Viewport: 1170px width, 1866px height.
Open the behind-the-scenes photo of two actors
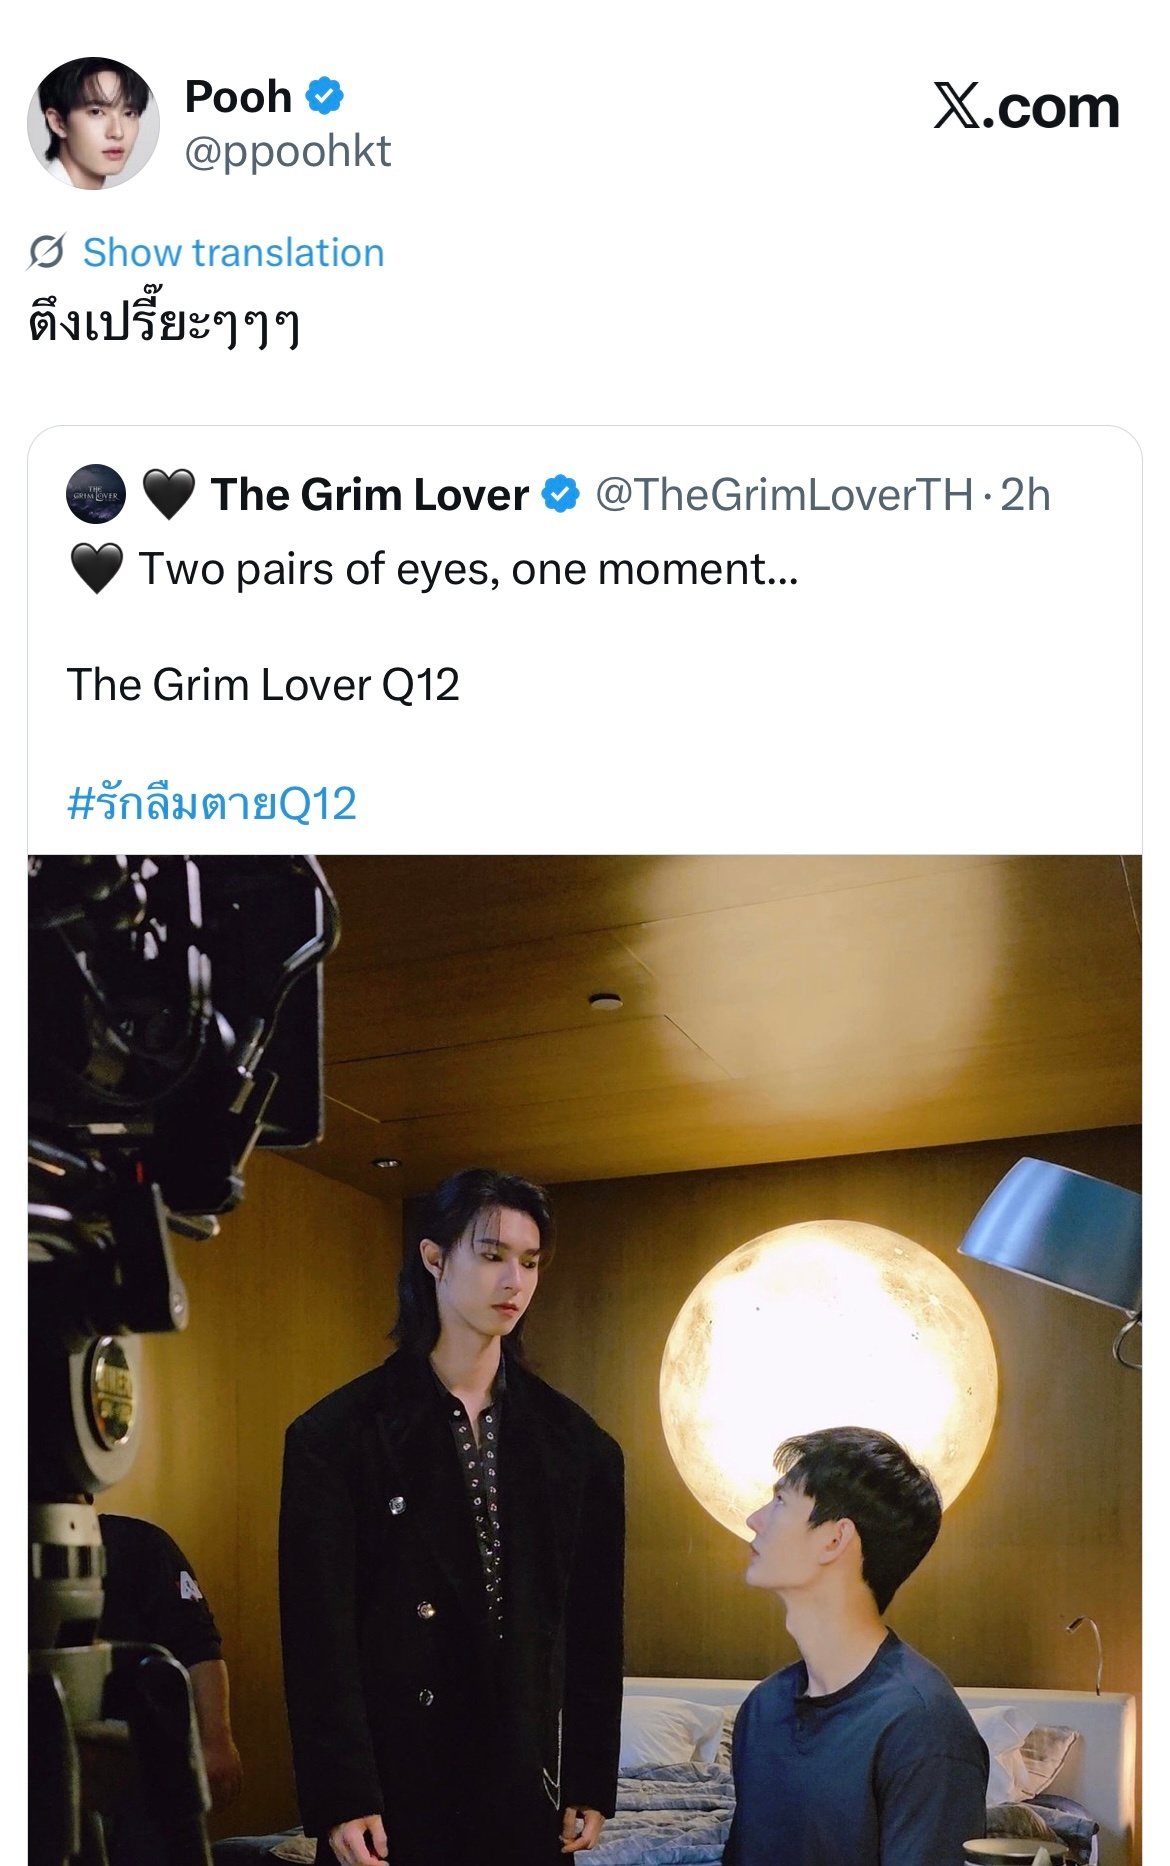coord(585,1360)
